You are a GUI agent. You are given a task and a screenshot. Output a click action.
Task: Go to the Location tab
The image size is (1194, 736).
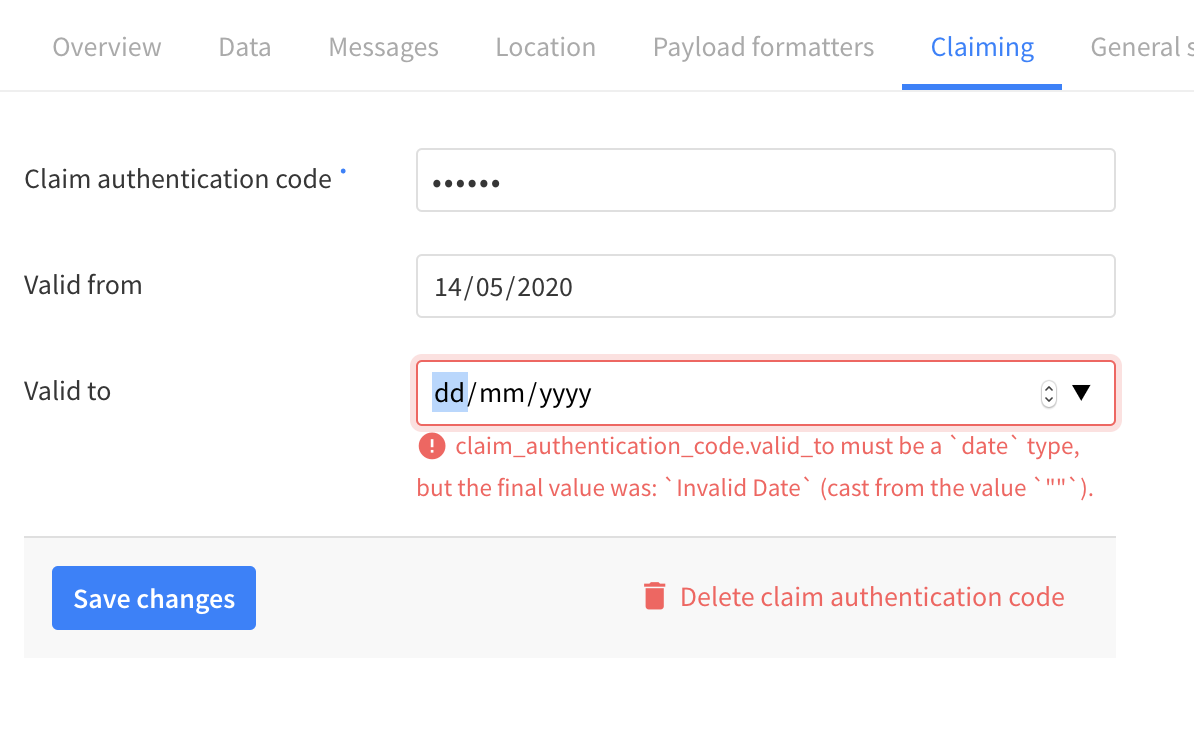click(545, 46)
